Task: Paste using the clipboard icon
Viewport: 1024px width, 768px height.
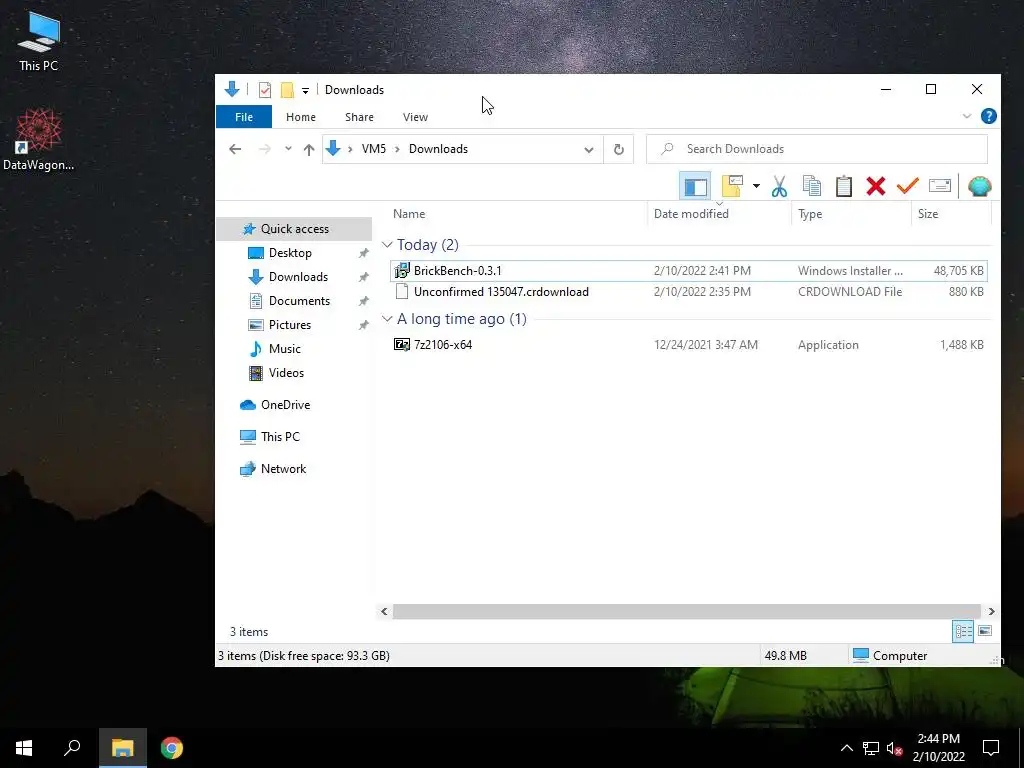Action: pyautogui.click(x=844, y=187)
